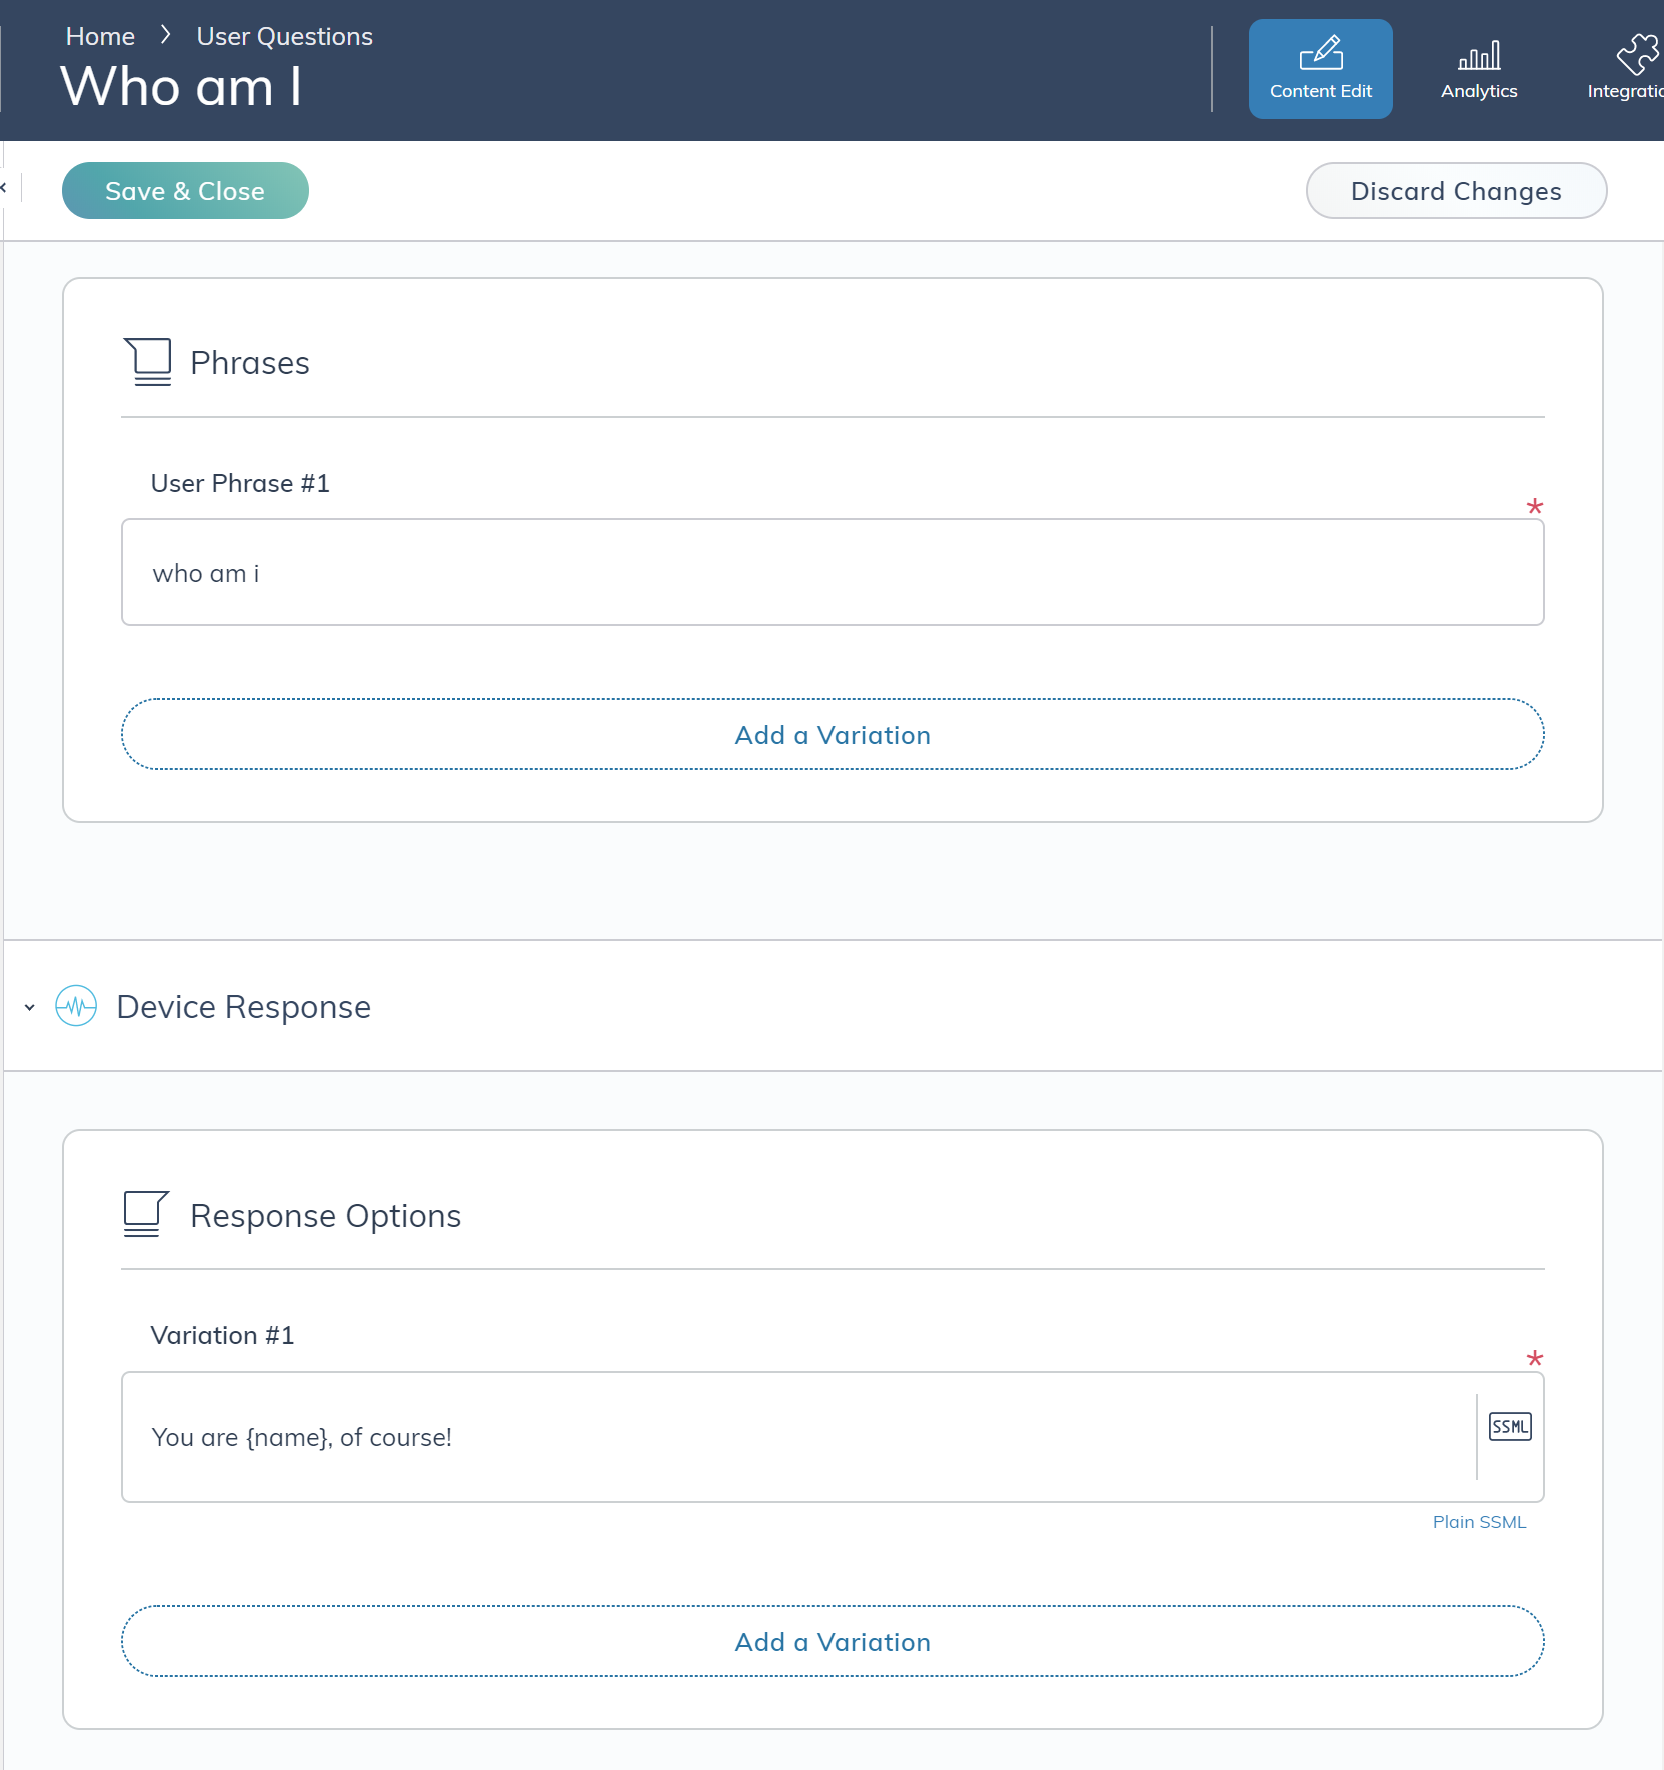The image size is (1664, 1770).
Task: Click the Device Response waveform icon
Action: [76, 1006]
